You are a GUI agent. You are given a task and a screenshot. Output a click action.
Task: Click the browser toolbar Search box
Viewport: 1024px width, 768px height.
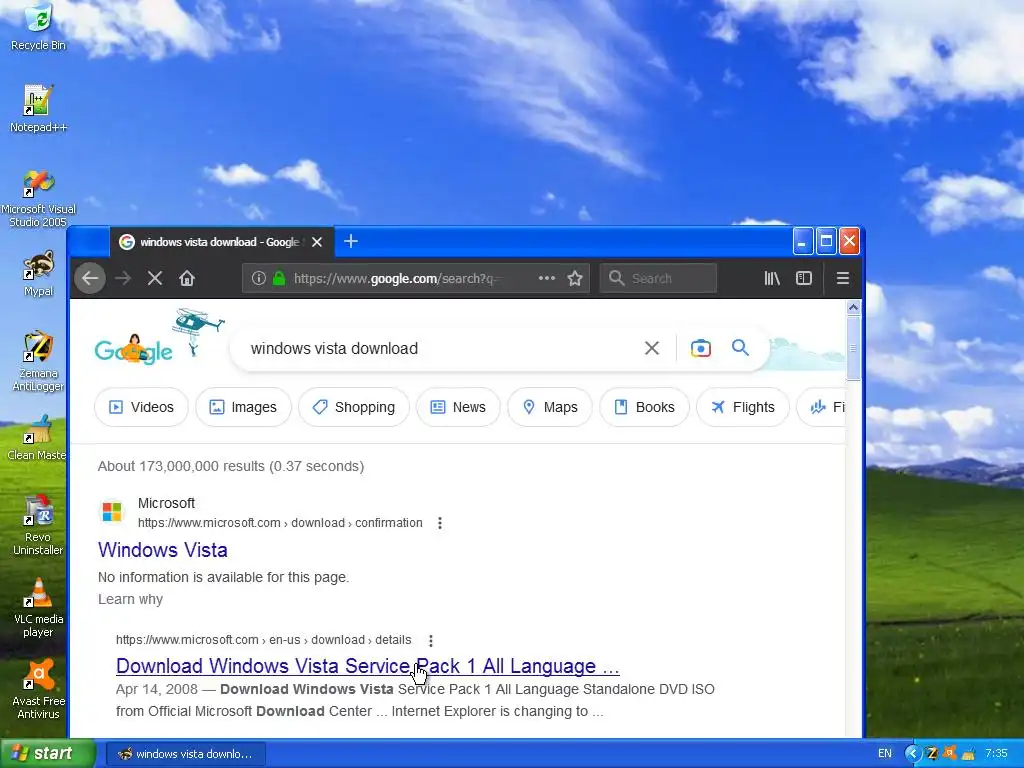coord(658,278)
